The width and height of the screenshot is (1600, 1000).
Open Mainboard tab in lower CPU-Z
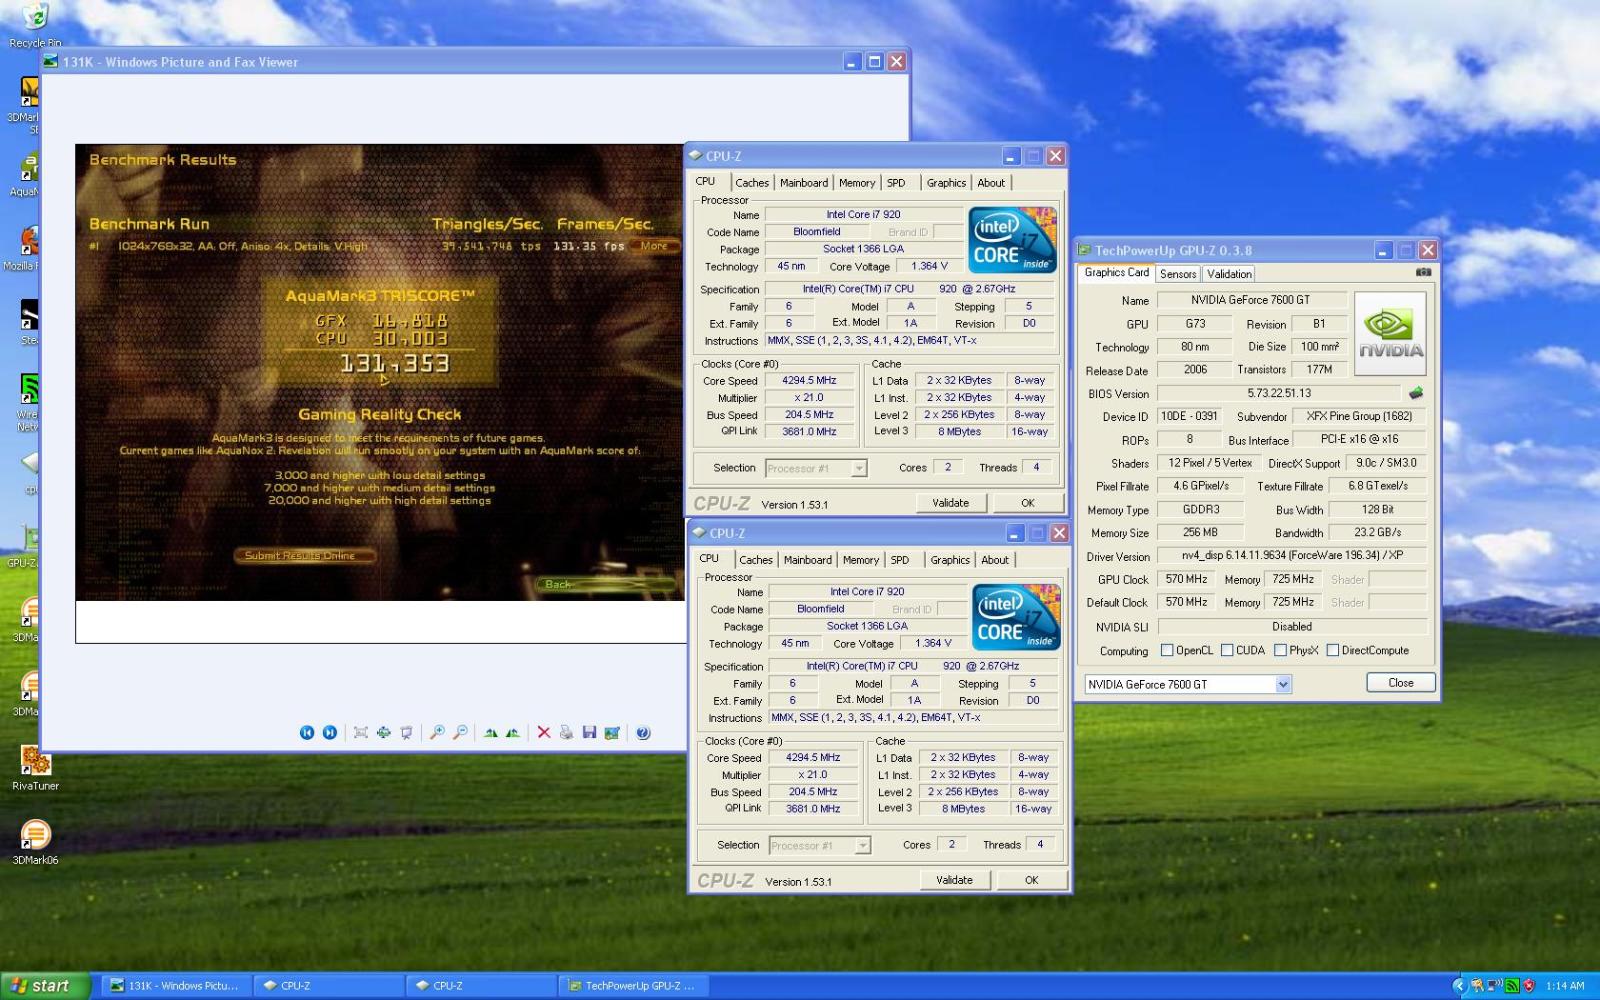[x=808, y=560]
